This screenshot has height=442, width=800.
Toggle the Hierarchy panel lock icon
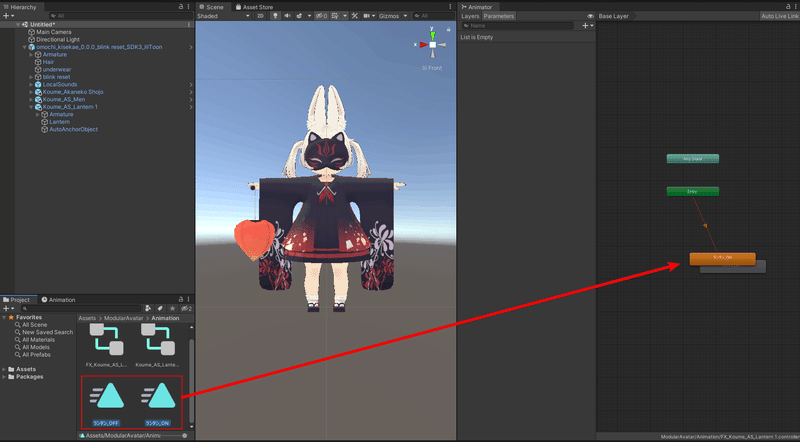pyautogui.click(x=181, y=7)
